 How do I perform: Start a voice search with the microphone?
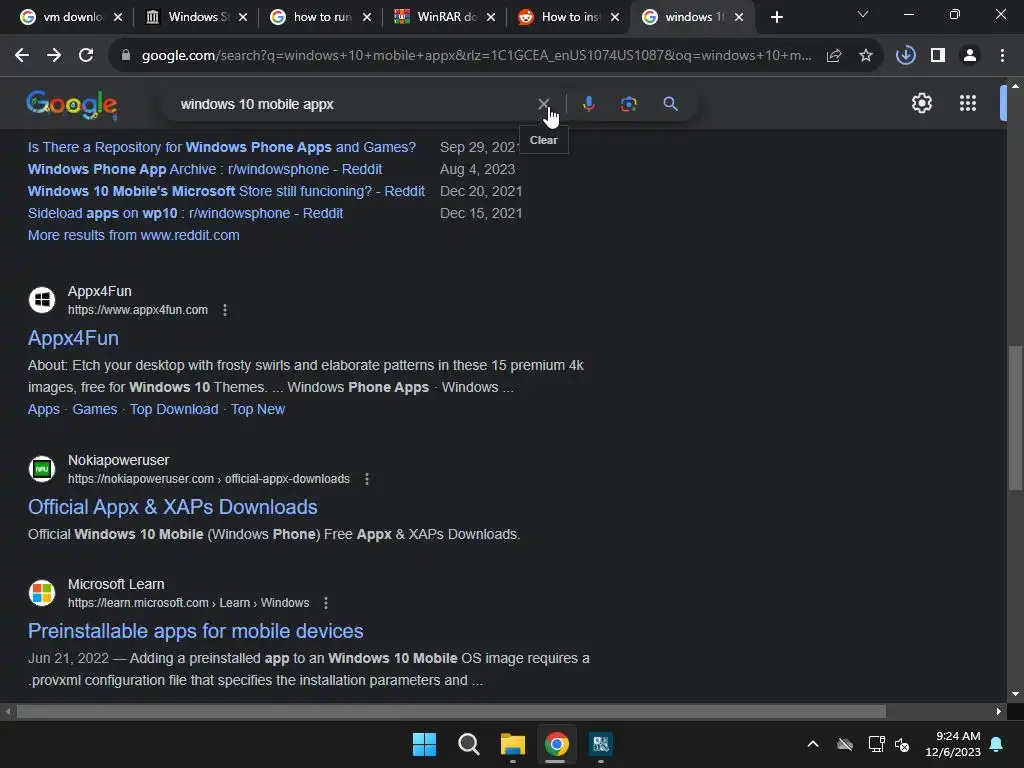588,104
